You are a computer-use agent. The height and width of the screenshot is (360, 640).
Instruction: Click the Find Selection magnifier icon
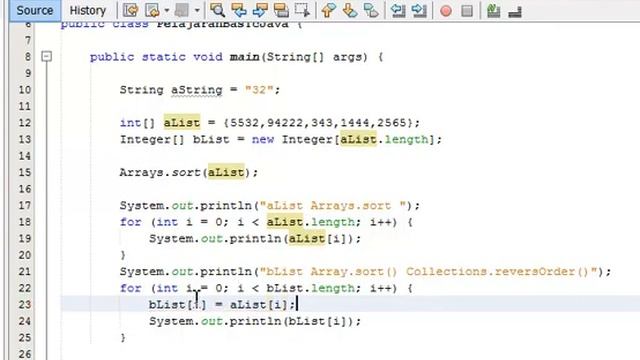217,11
